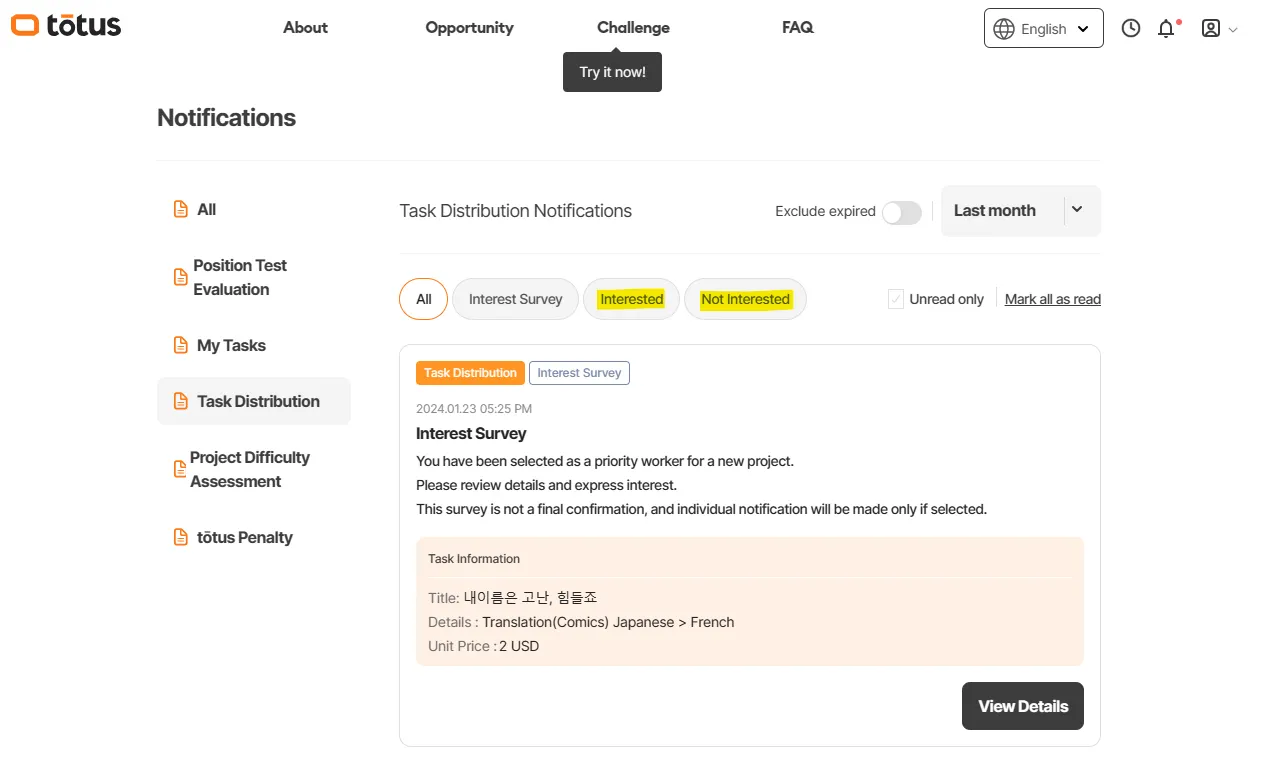
Task: Open the Challenge menu item
Action: [x=633, y=28]
